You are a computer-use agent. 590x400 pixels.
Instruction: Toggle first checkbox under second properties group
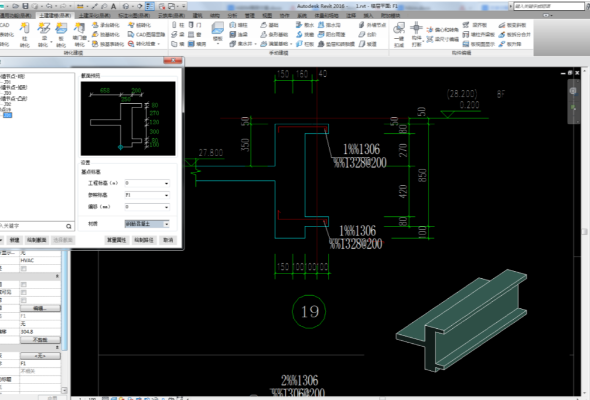click(24, 284)
